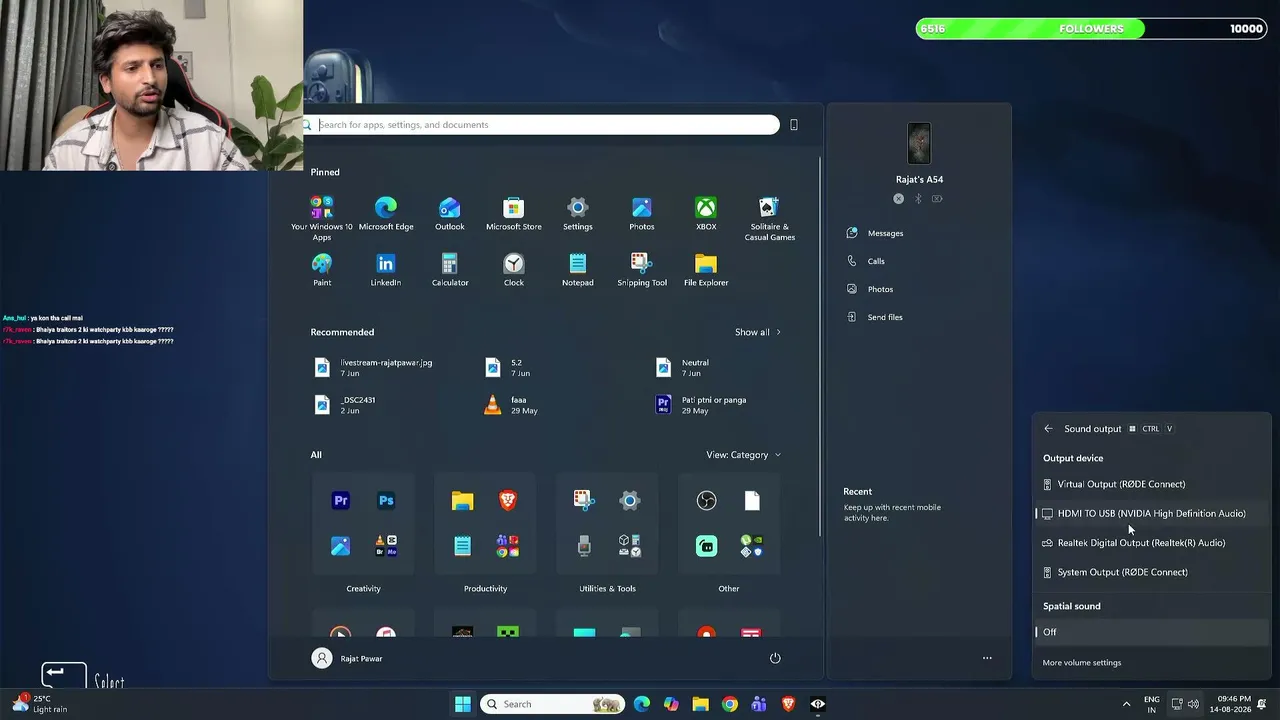This screenshot has width=1280, height=720.
Task: Go back from Sound output panel
Action: click(x=1048, y=429)
